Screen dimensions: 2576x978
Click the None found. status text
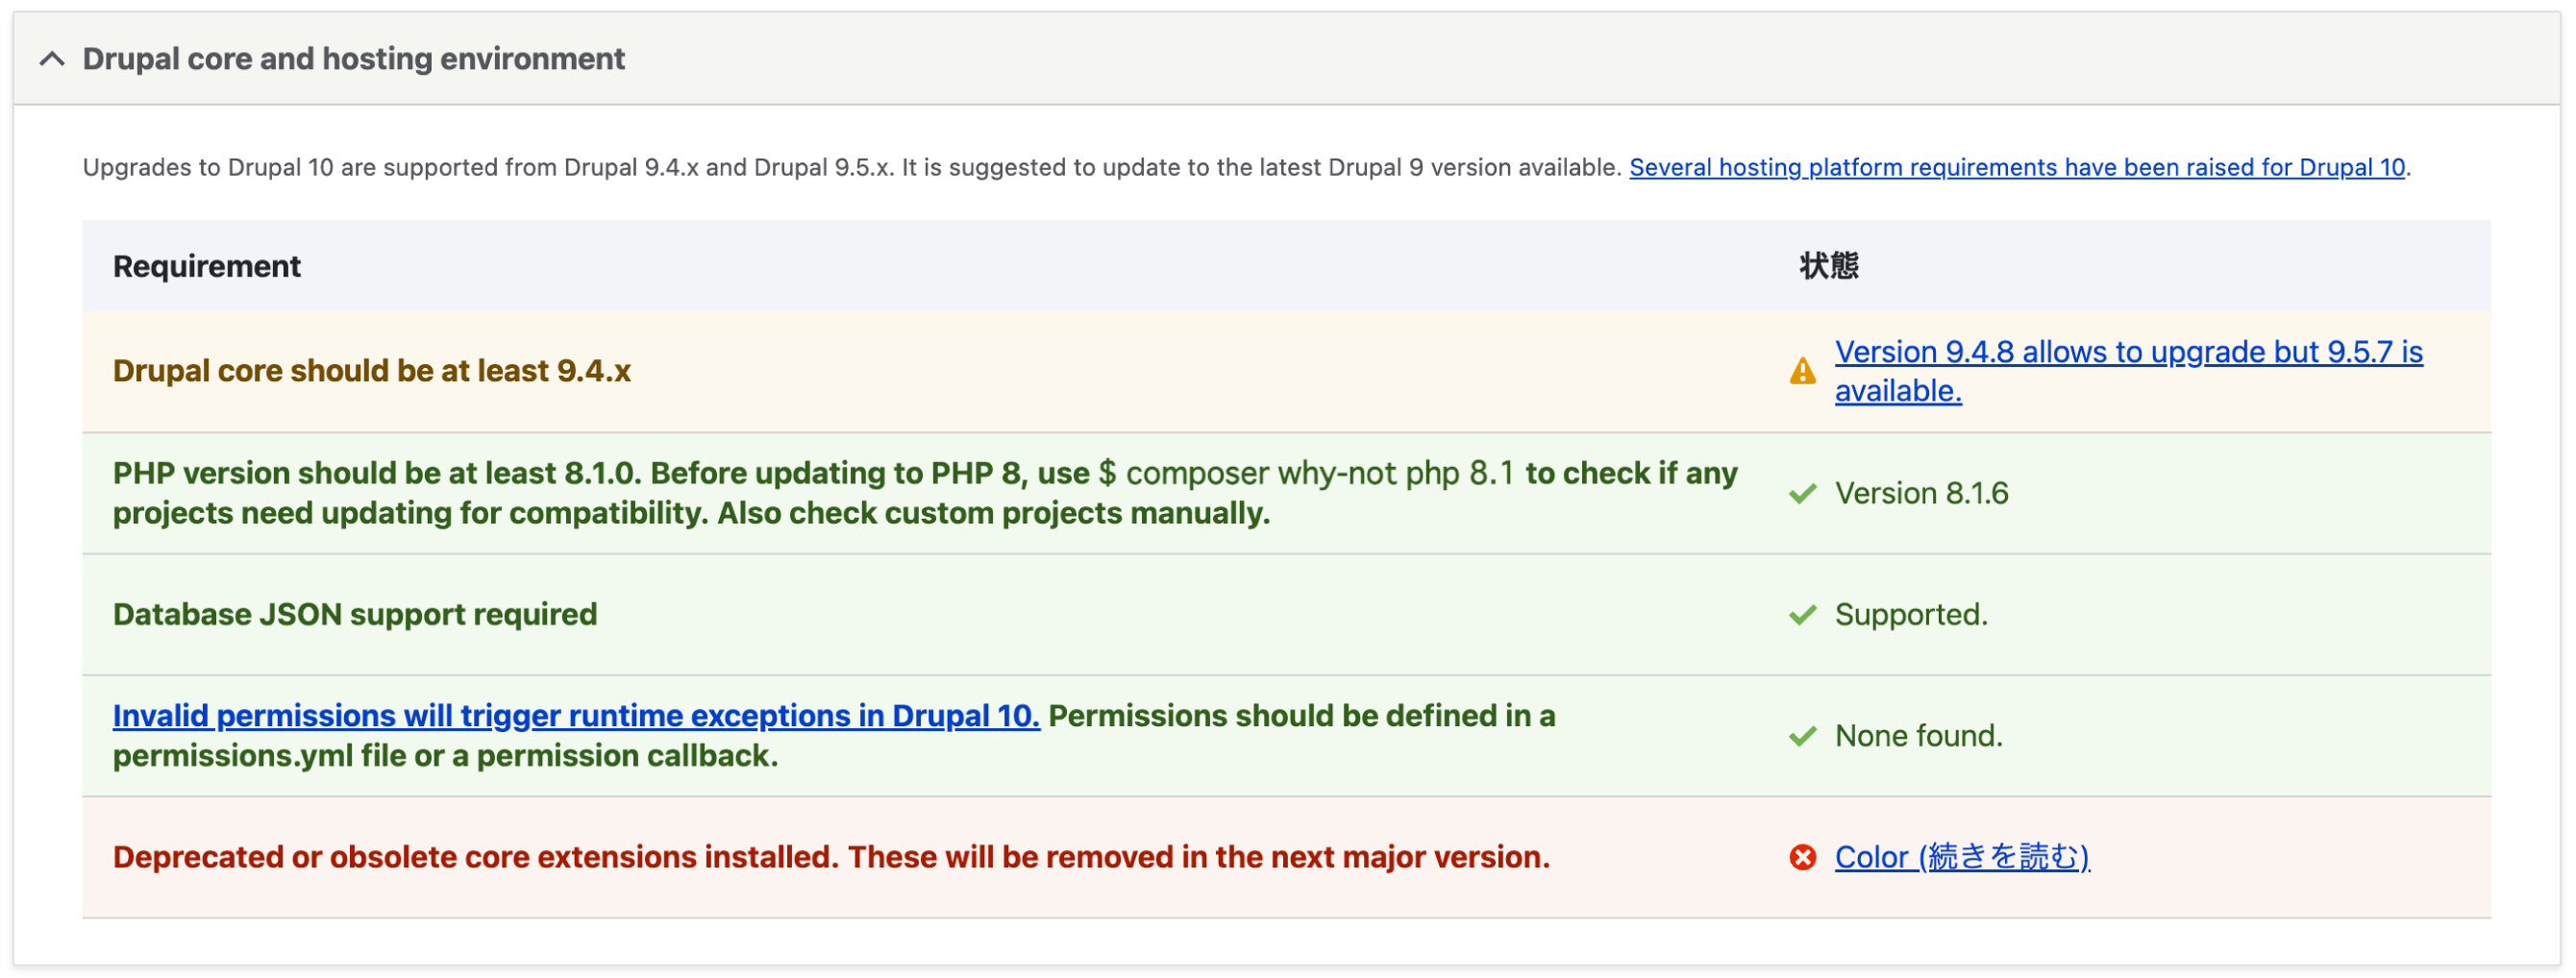[1918, 737]
